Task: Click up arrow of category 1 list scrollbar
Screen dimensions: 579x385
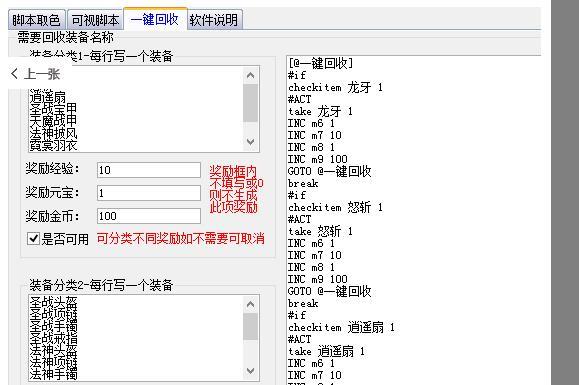Action: pos(250,75)
